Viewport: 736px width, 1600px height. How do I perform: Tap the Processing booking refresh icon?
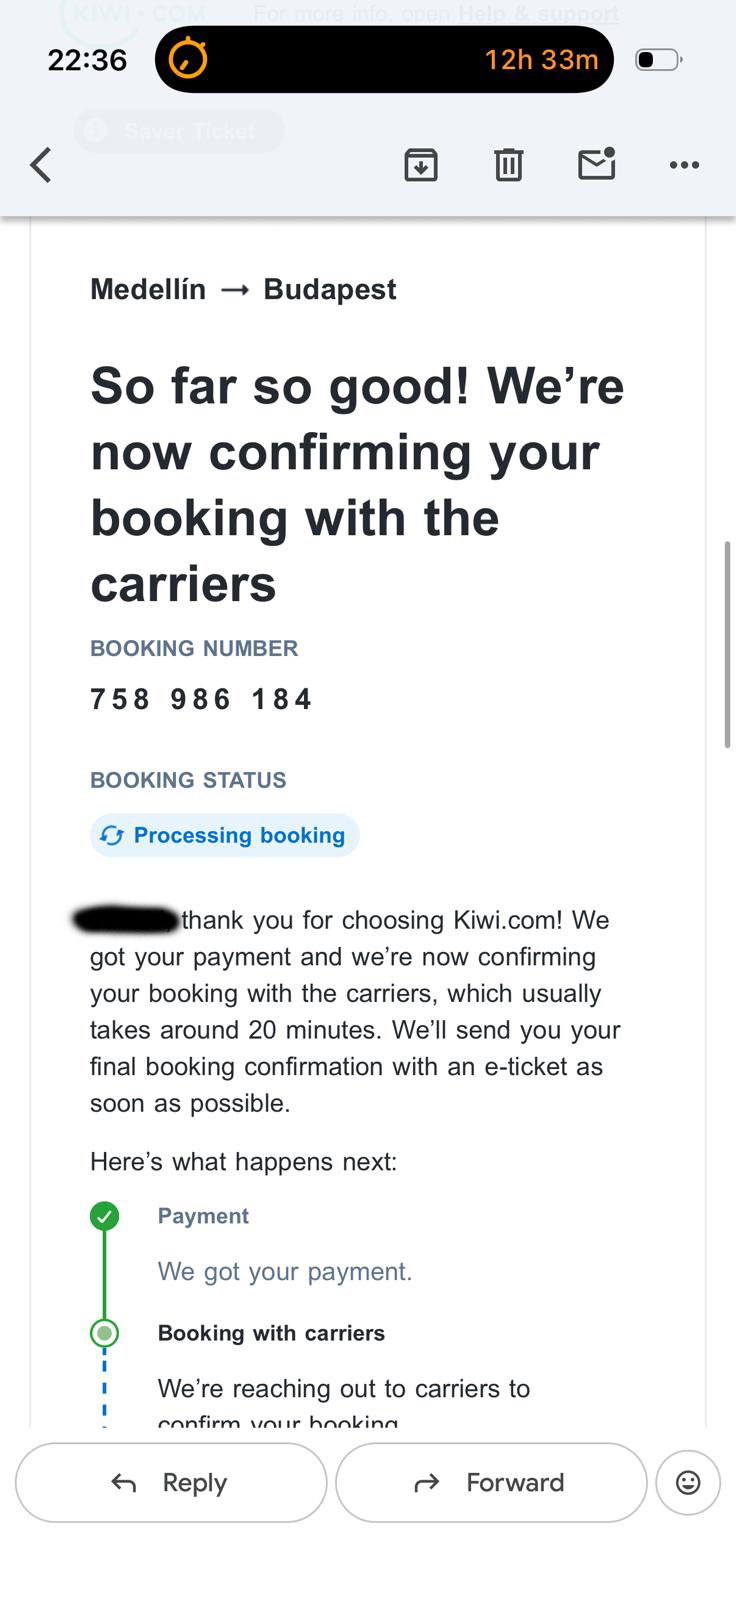112,836
